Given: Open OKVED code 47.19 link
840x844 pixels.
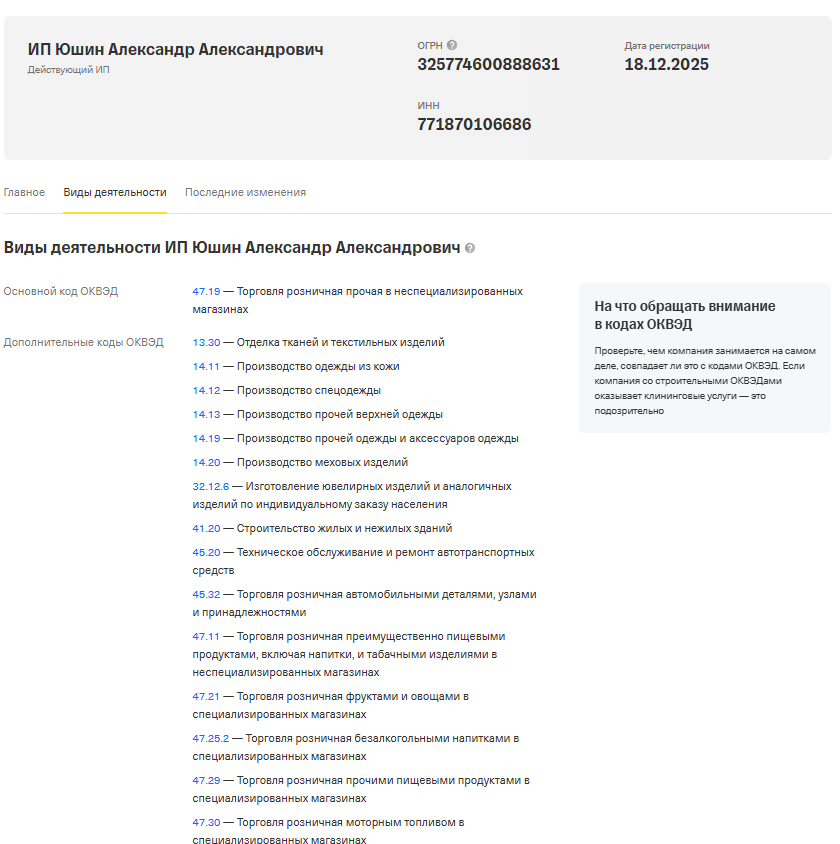Looking at the screenshot, I should click(x=206, y=291).
